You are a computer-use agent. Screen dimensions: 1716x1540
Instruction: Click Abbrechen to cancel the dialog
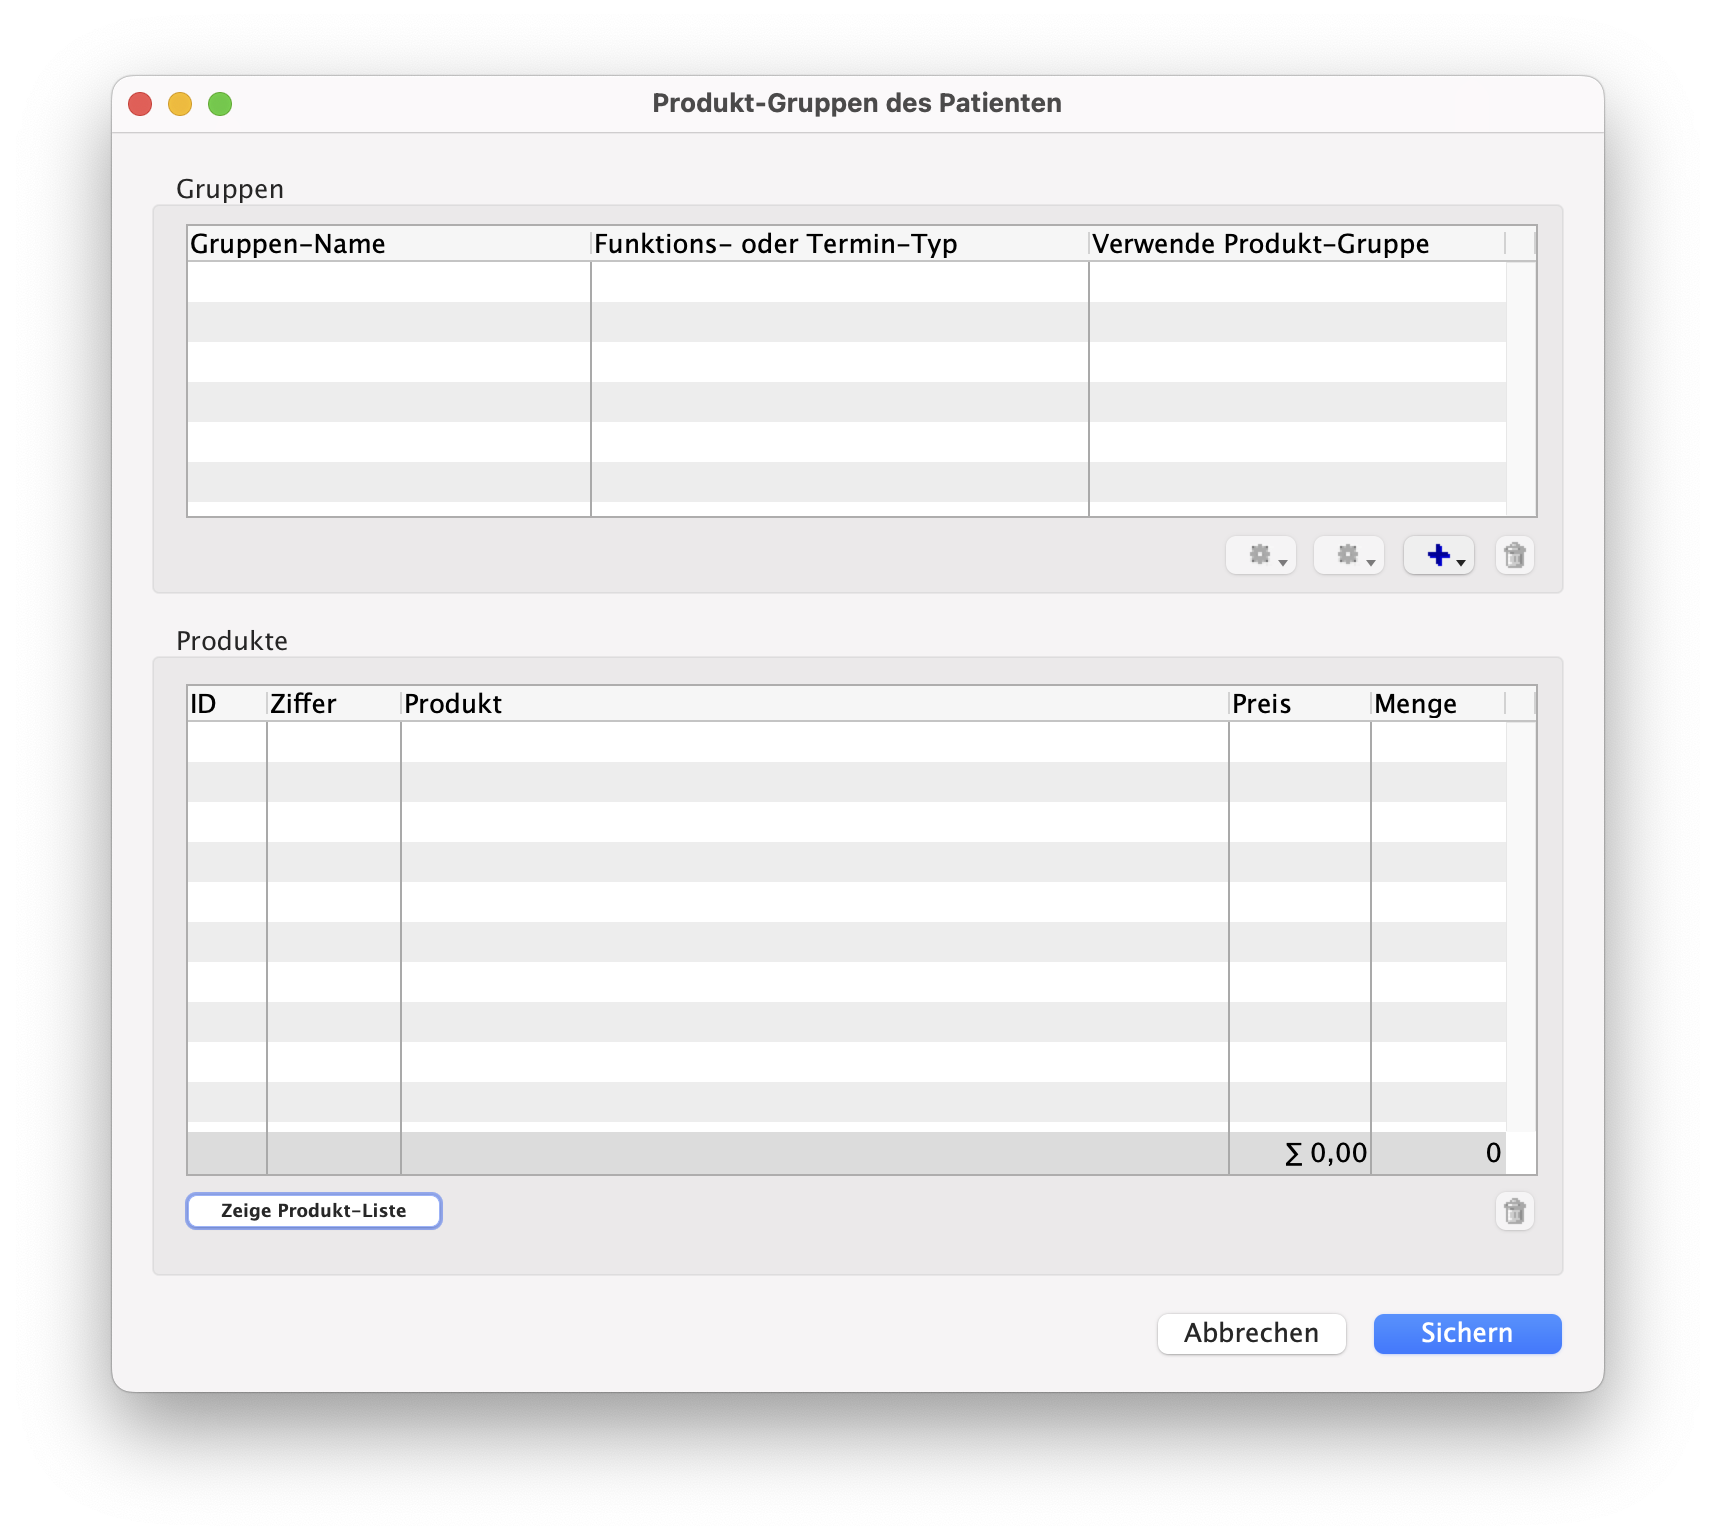[x=1251, y=1333]
